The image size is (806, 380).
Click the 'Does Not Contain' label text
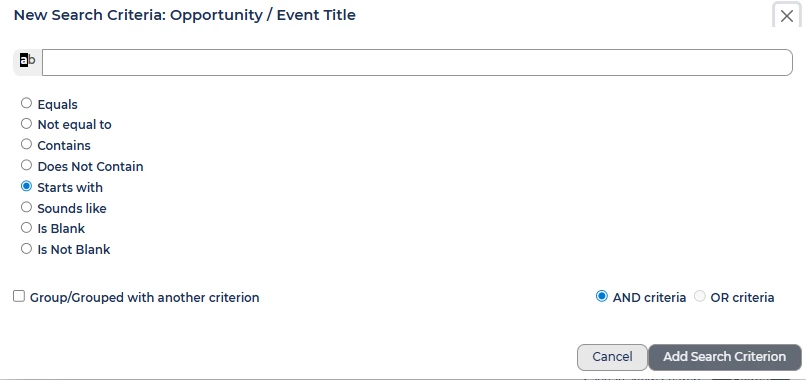[90, 167]
